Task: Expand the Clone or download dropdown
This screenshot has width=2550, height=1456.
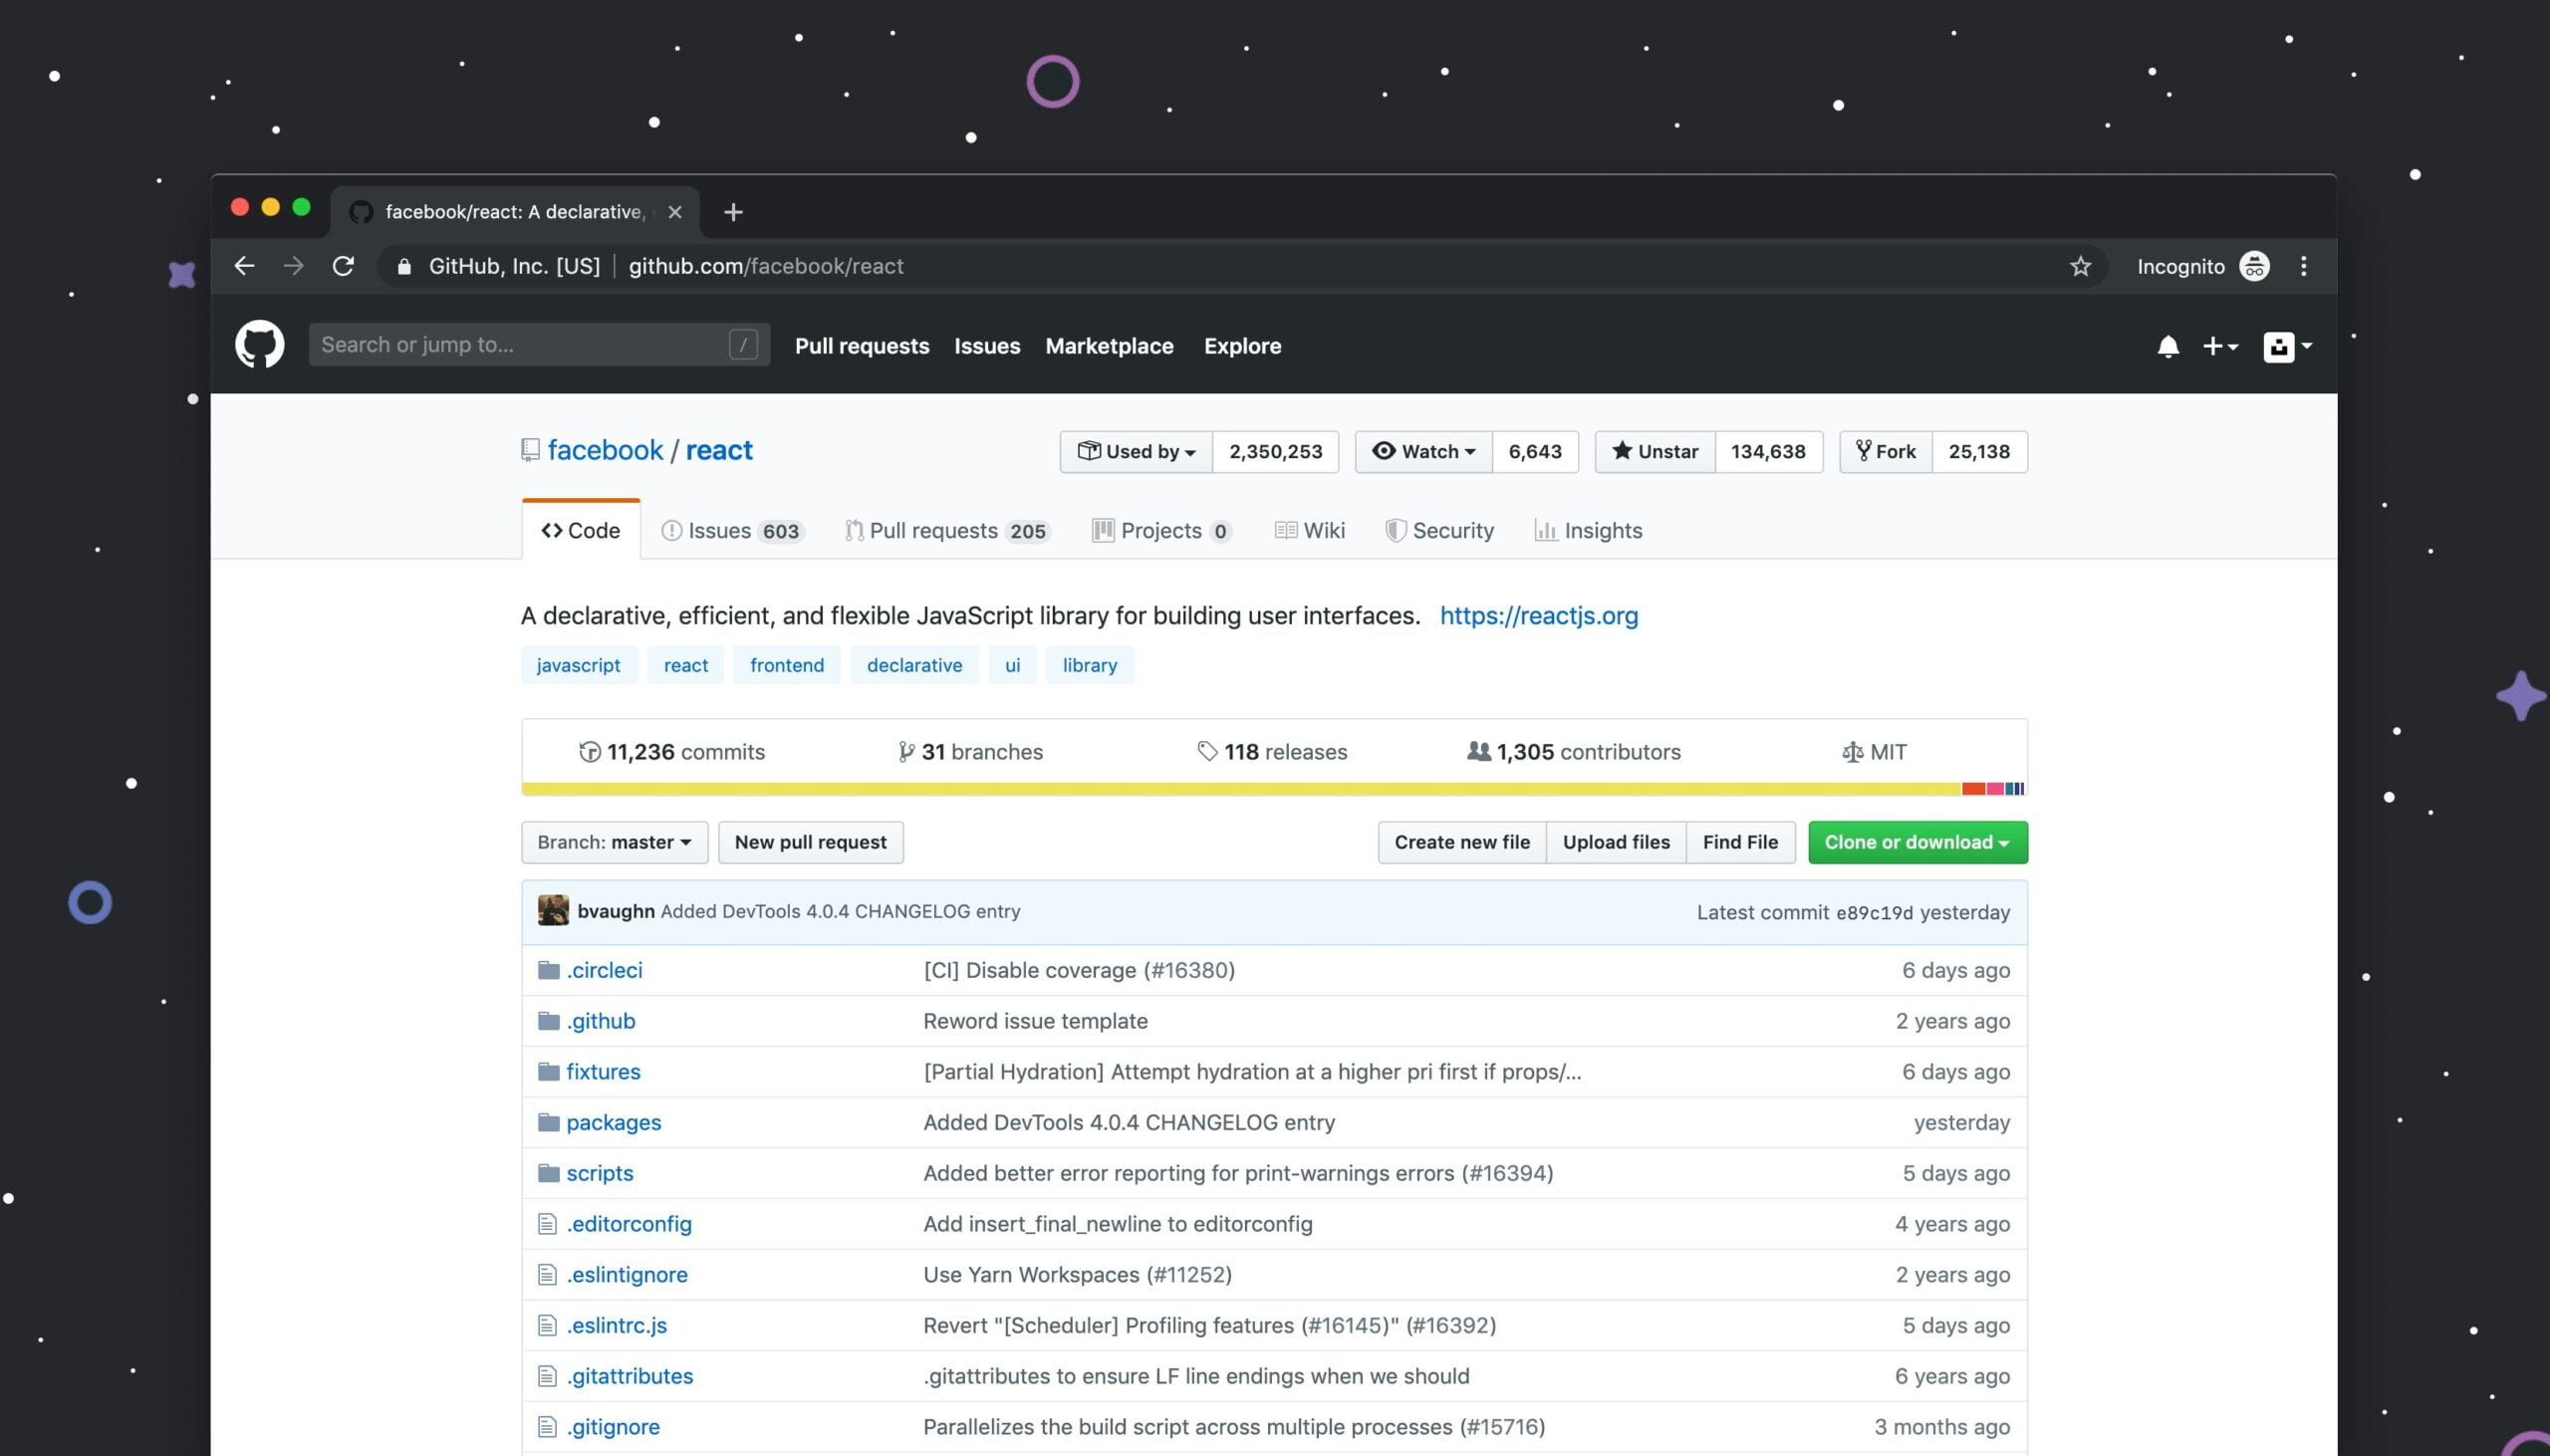Action: pyautogui.click(x=1916, y=842)
